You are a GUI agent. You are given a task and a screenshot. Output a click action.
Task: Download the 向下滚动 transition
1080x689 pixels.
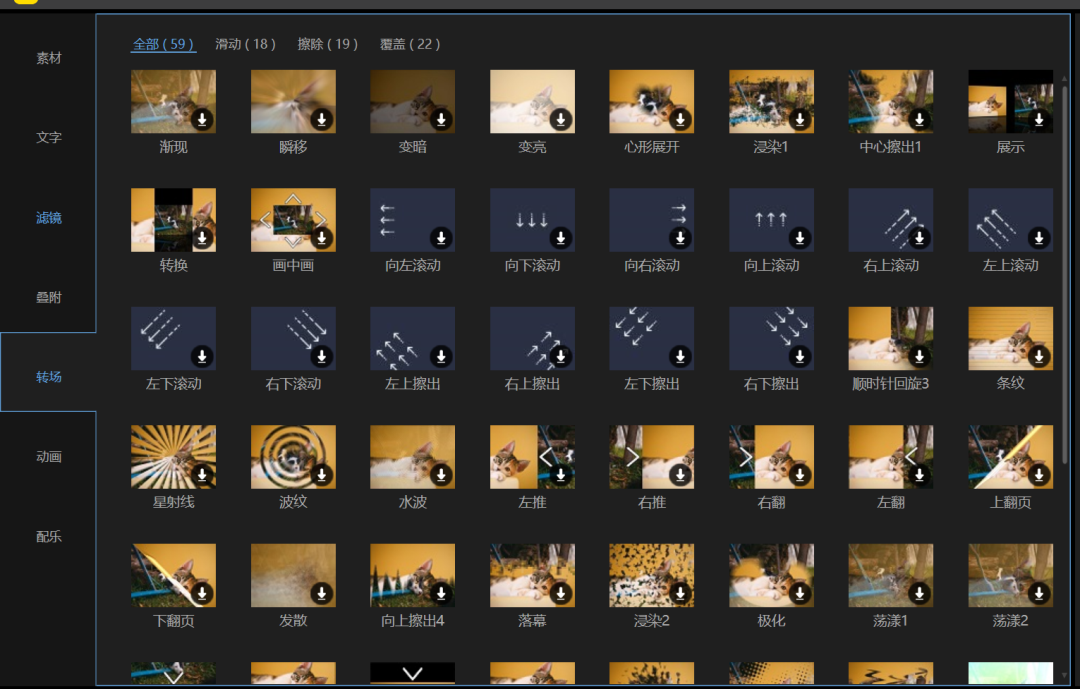coord(561,238)
